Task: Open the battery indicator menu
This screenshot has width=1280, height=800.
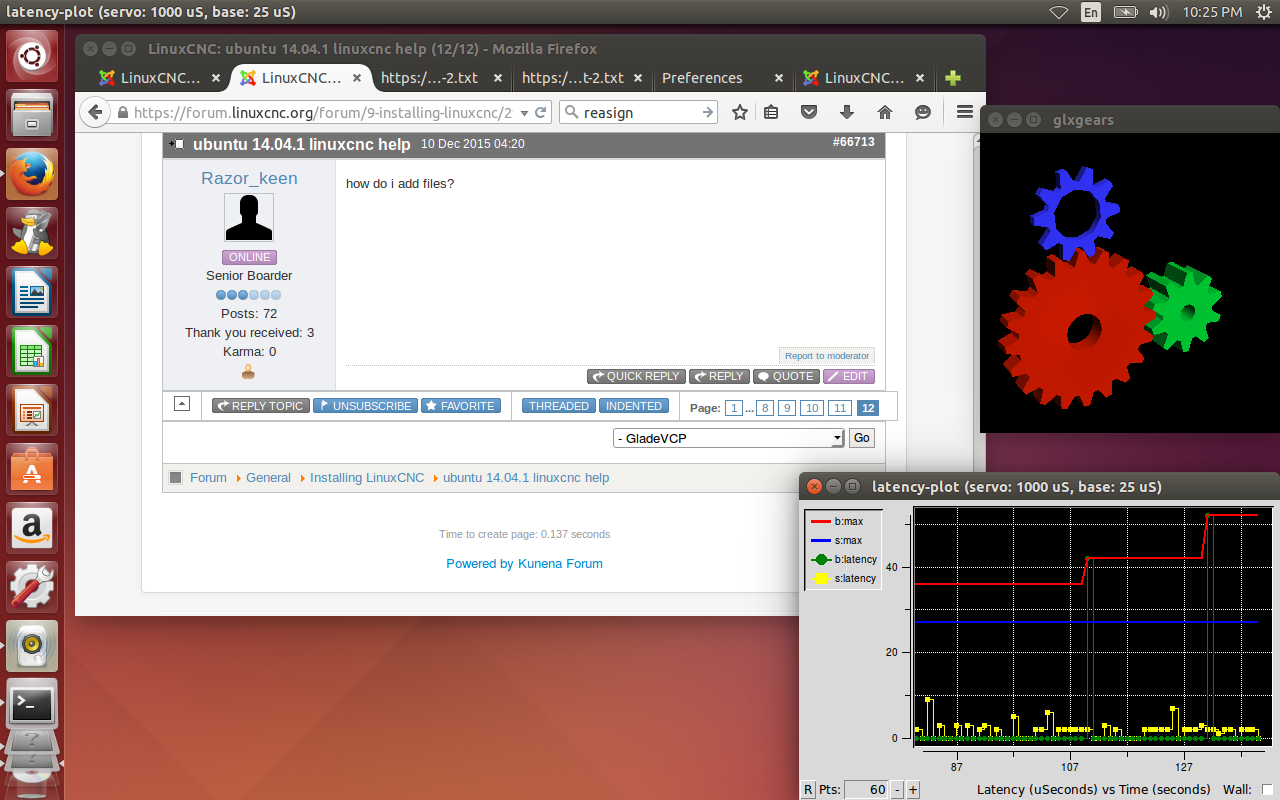Action: 1126,12
